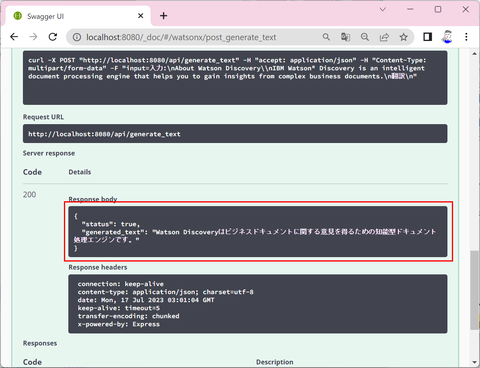Go forward using the browser forward arrow

(x=33, y=37)
